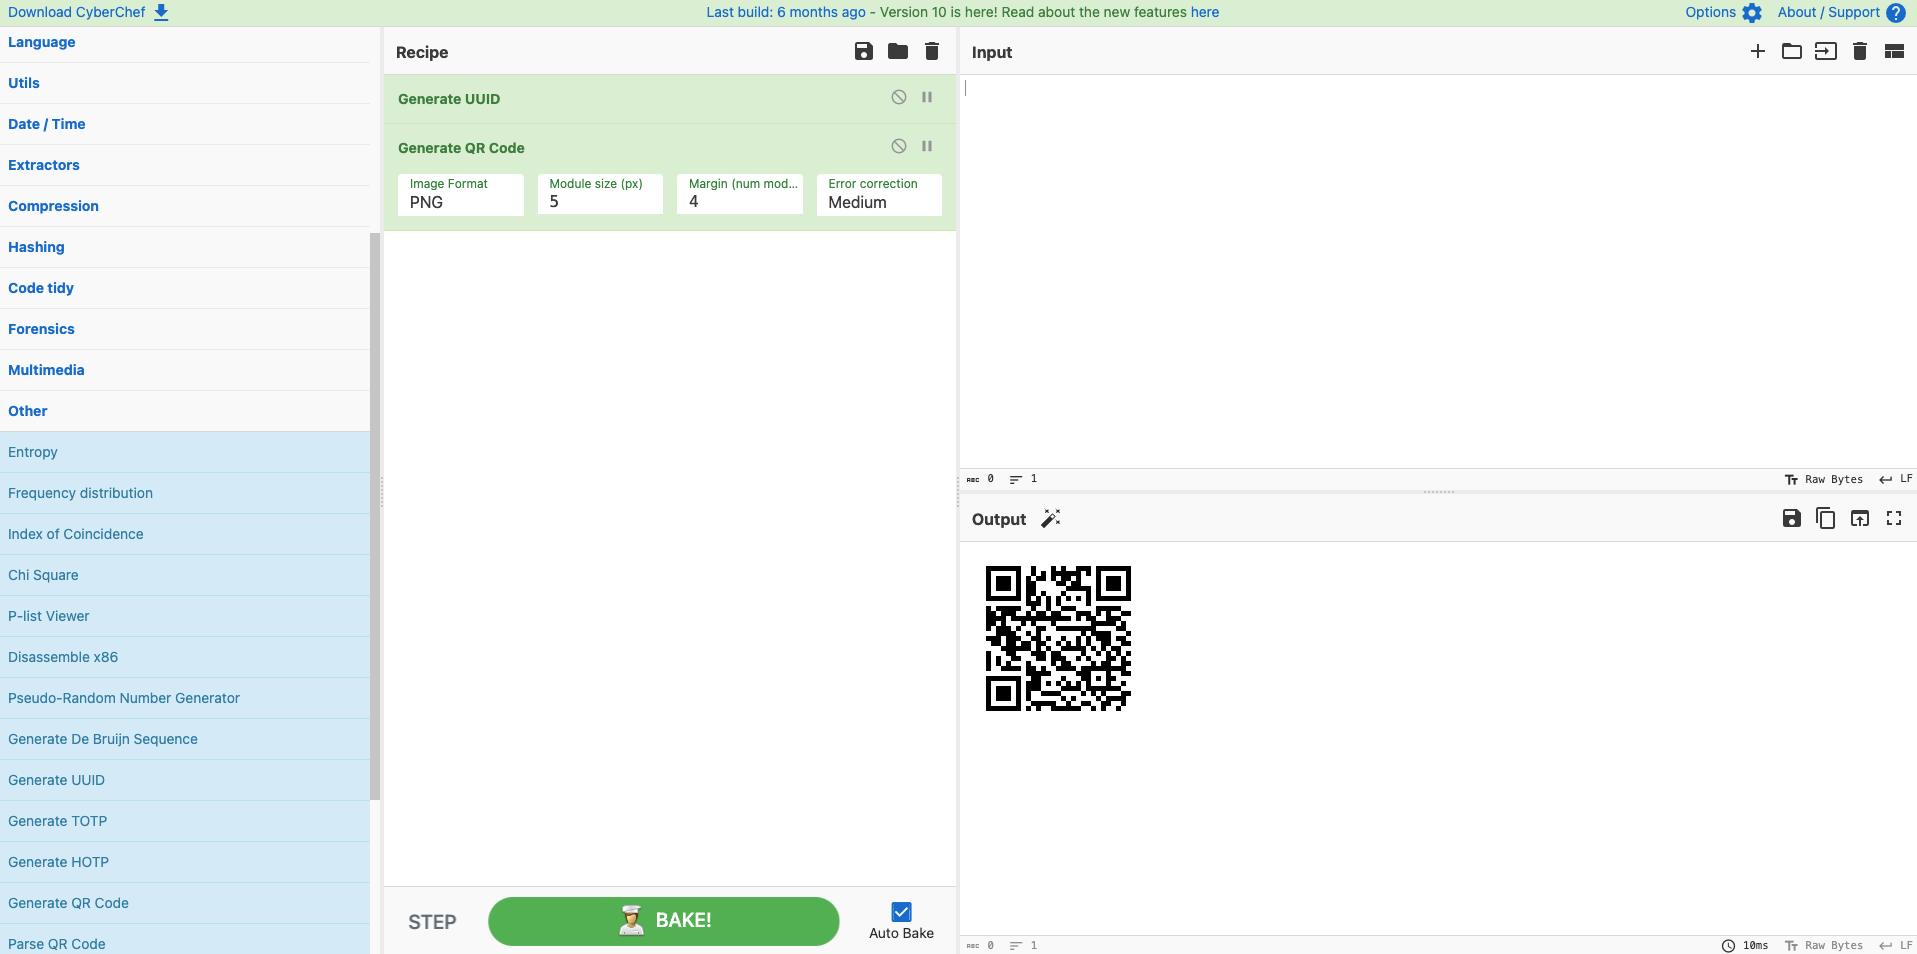Viewport: 1917px width, 954px height.
Task: Expand the Multimedia operations category
Action: (x=46, y=370)
